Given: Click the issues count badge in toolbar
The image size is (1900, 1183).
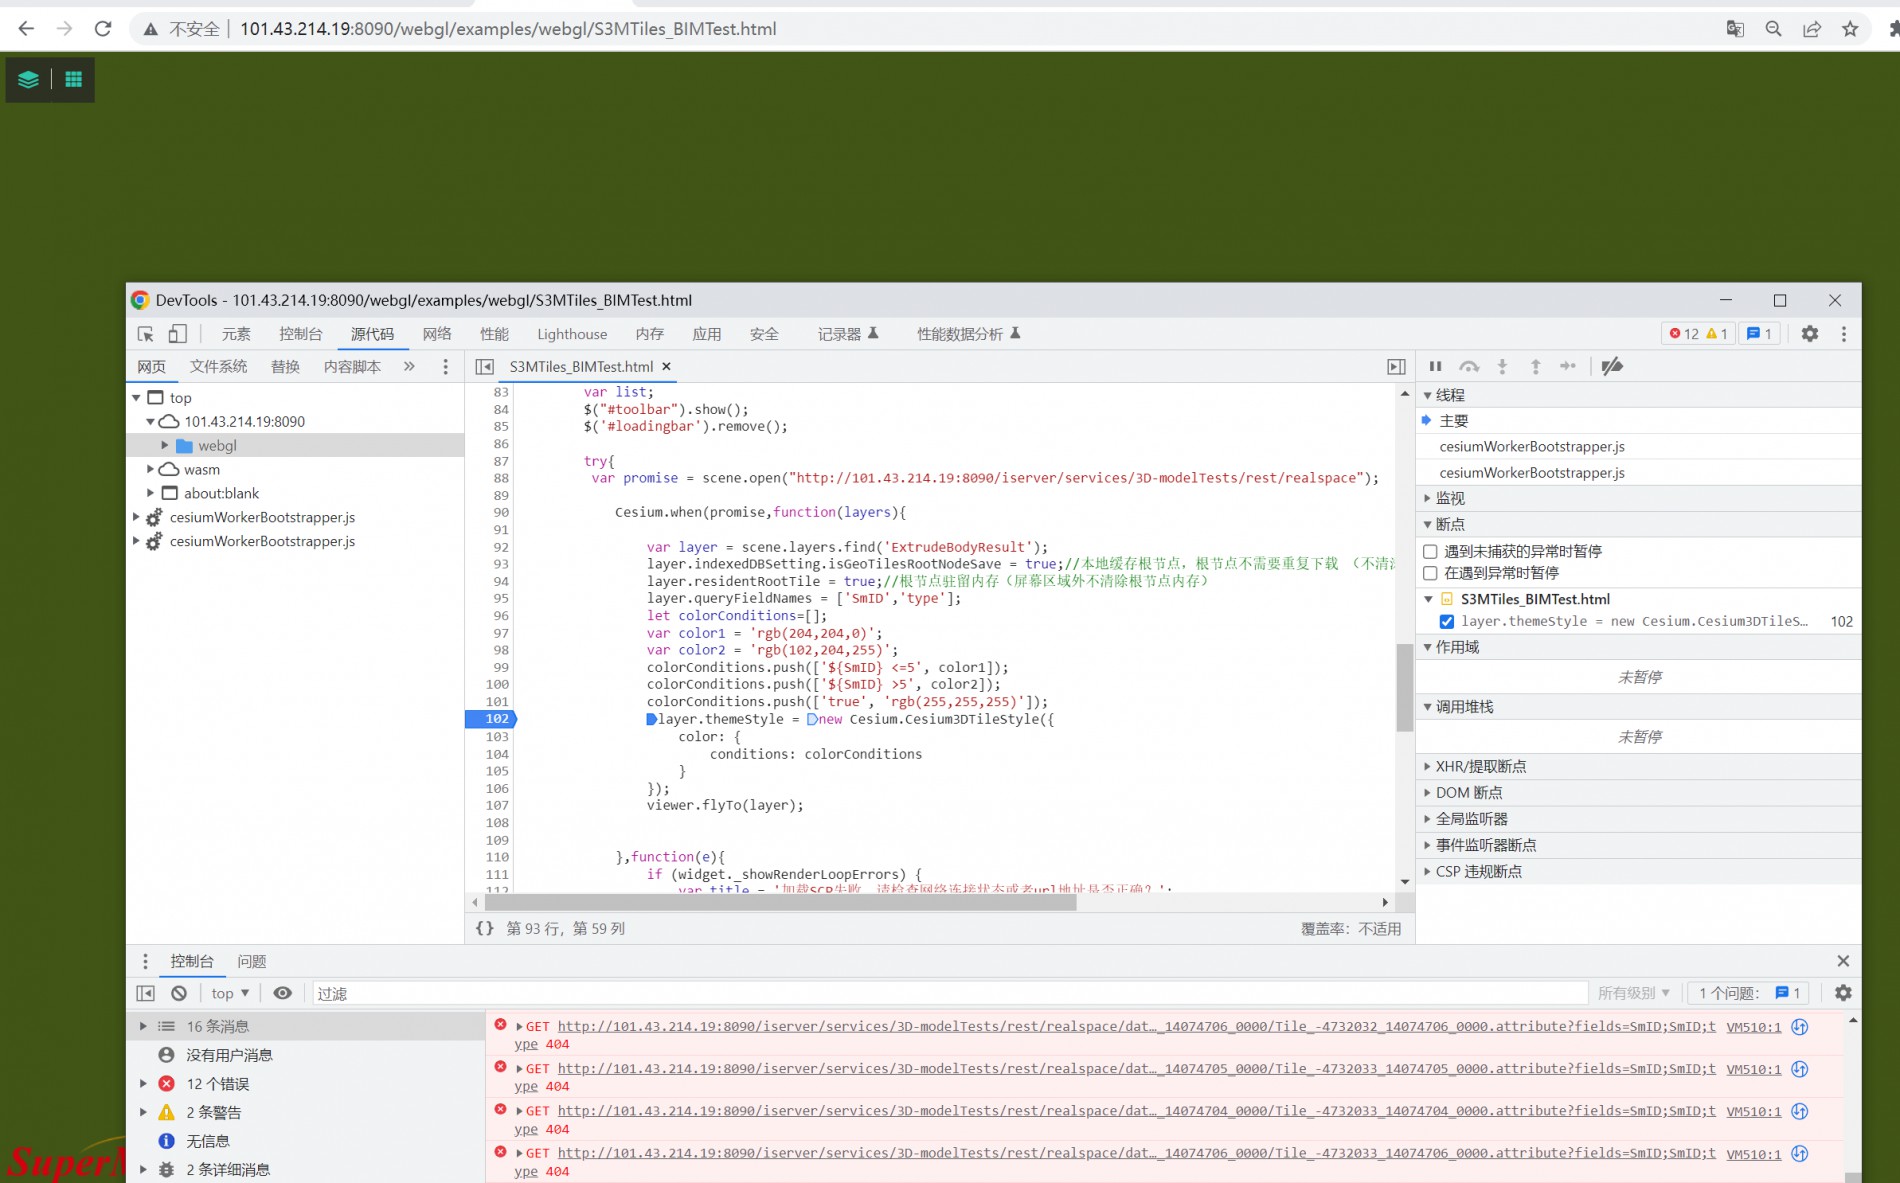Looking at the screenshot, I should click(1759, 334).
